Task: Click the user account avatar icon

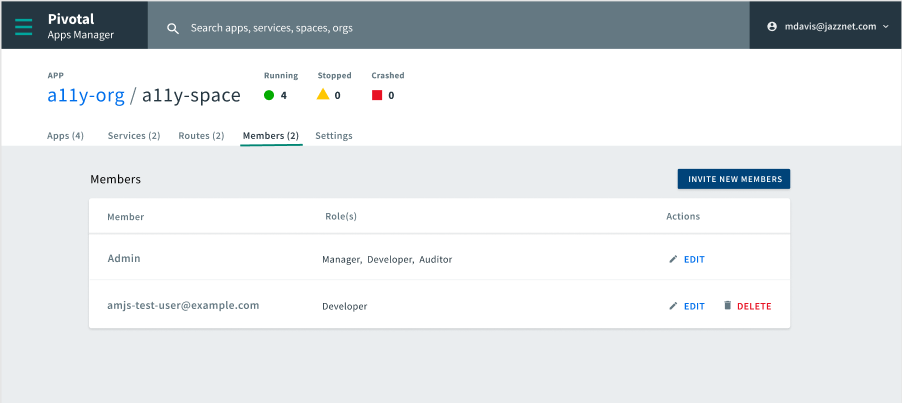Action: (772, 27)
